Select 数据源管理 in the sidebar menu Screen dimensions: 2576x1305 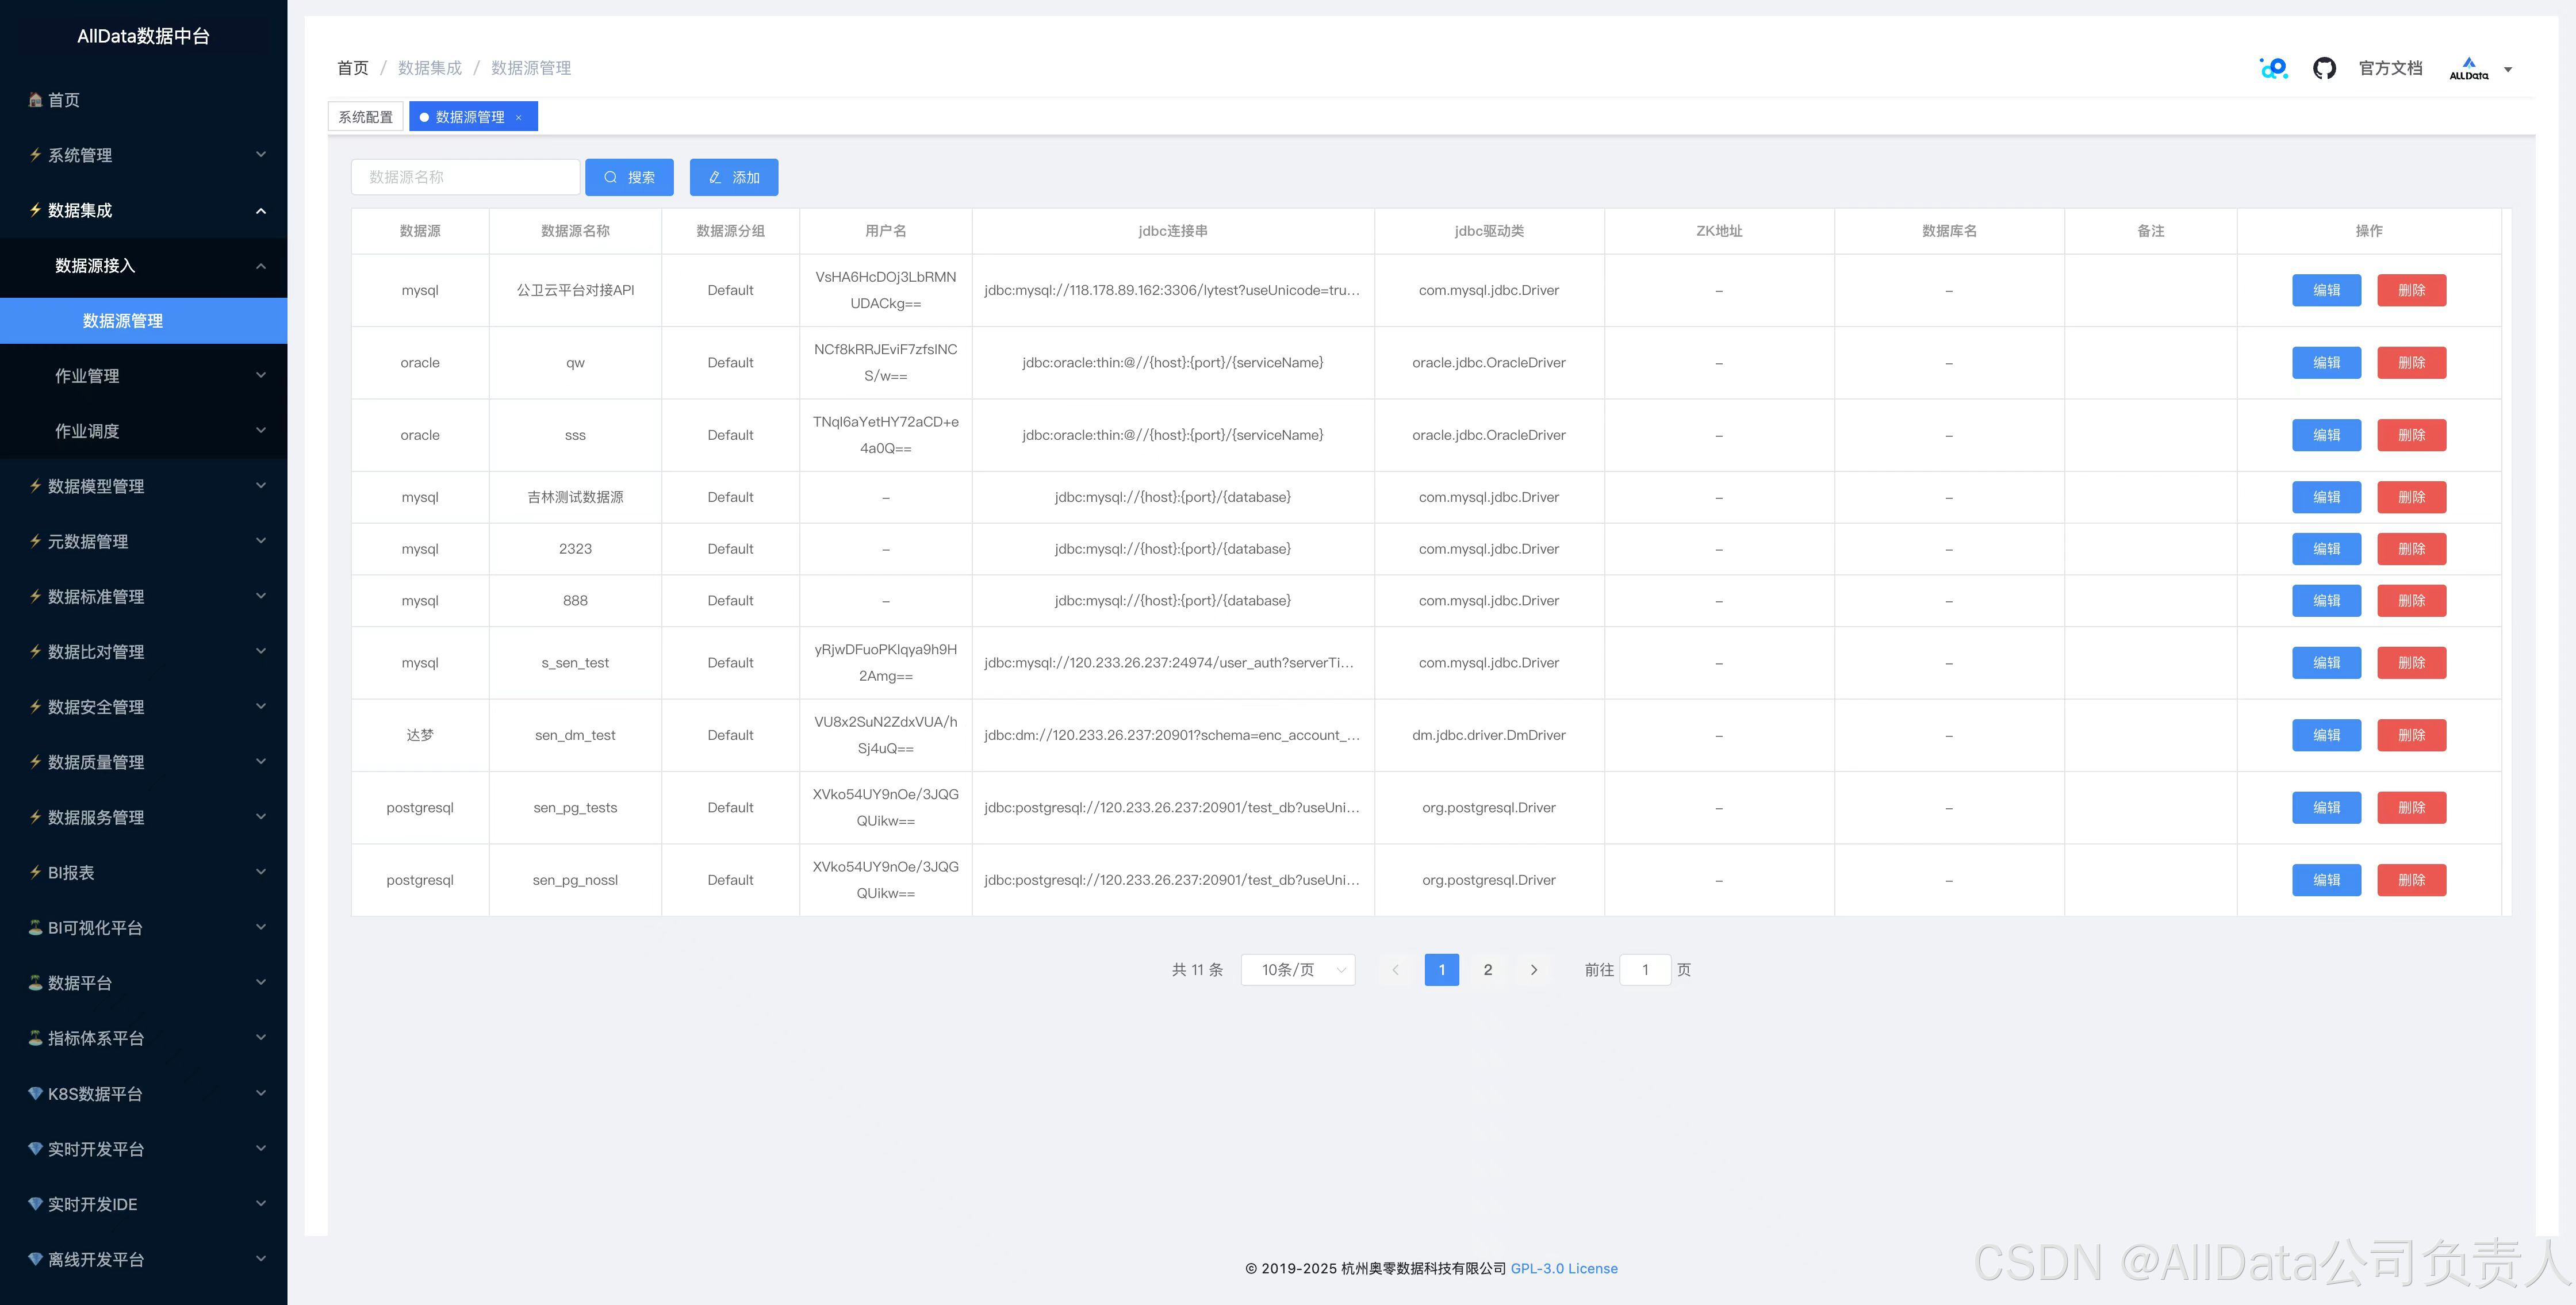(x=123, y=320)
